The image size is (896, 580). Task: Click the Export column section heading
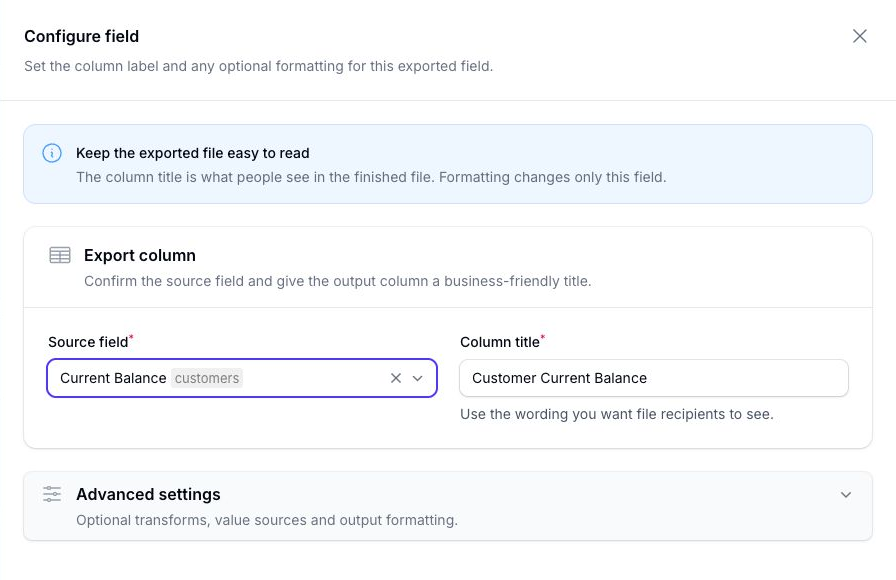140,255
